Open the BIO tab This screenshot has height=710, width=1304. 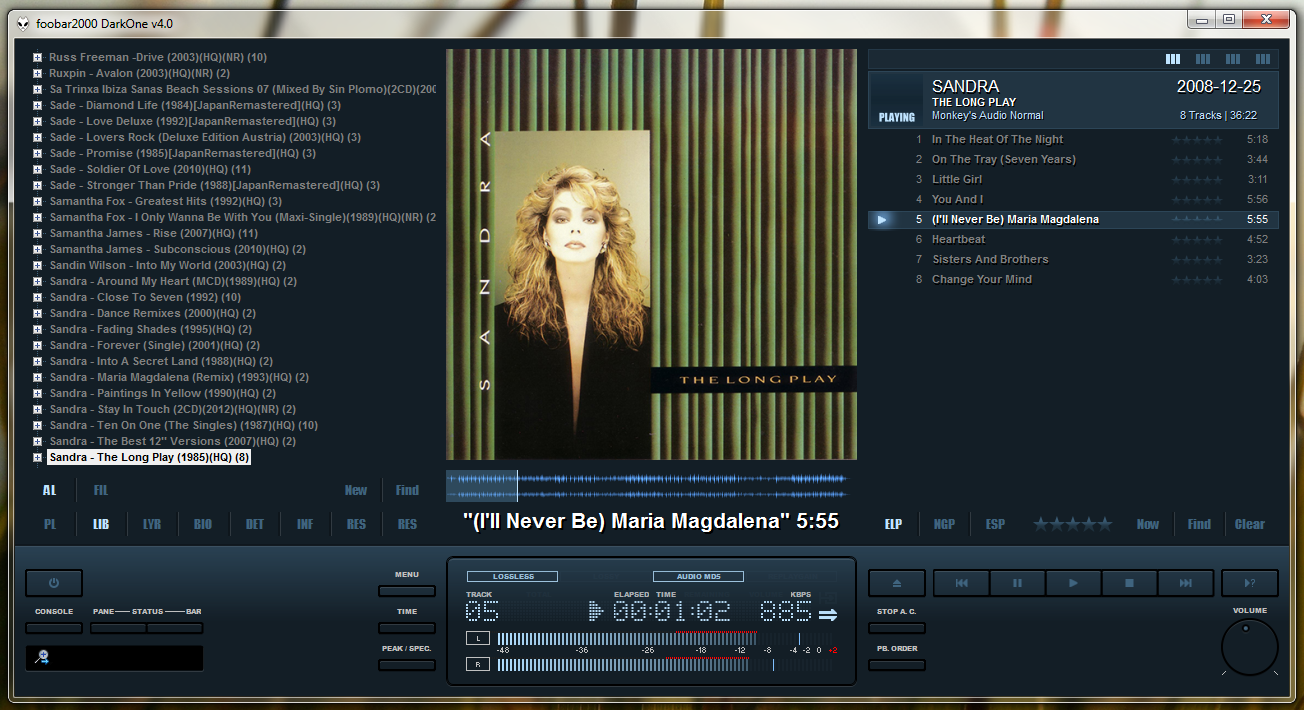[203, 524]
